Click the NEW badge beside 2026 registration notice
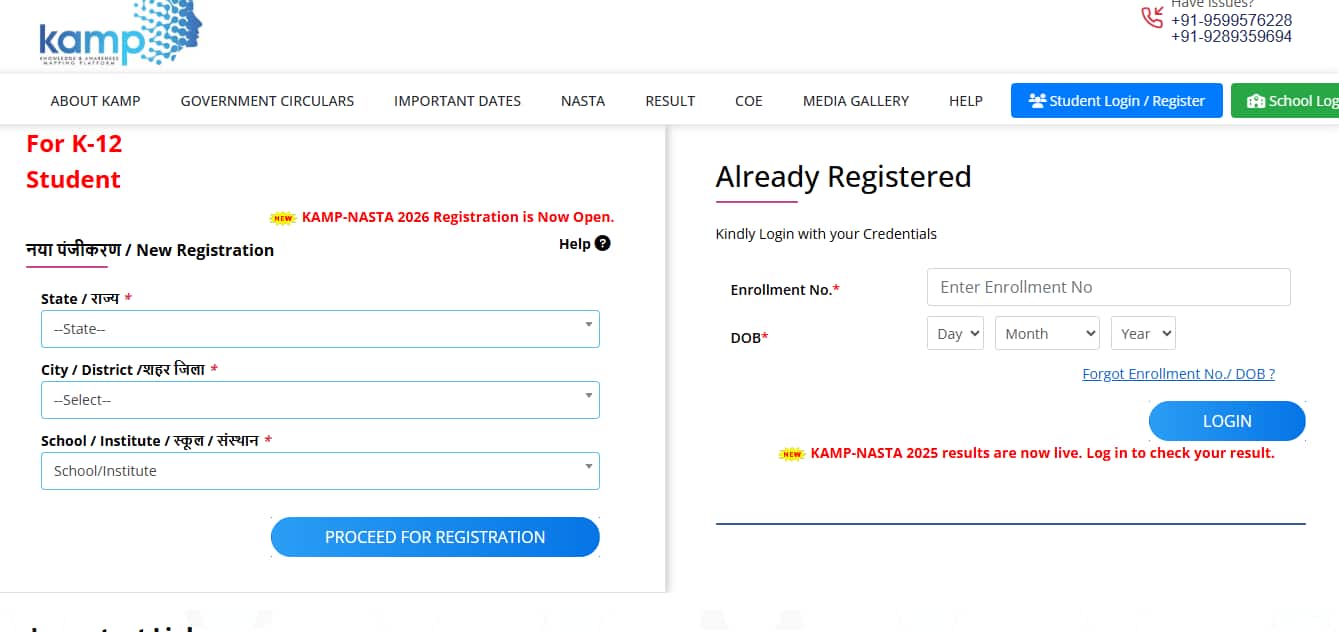 [284, 217]
